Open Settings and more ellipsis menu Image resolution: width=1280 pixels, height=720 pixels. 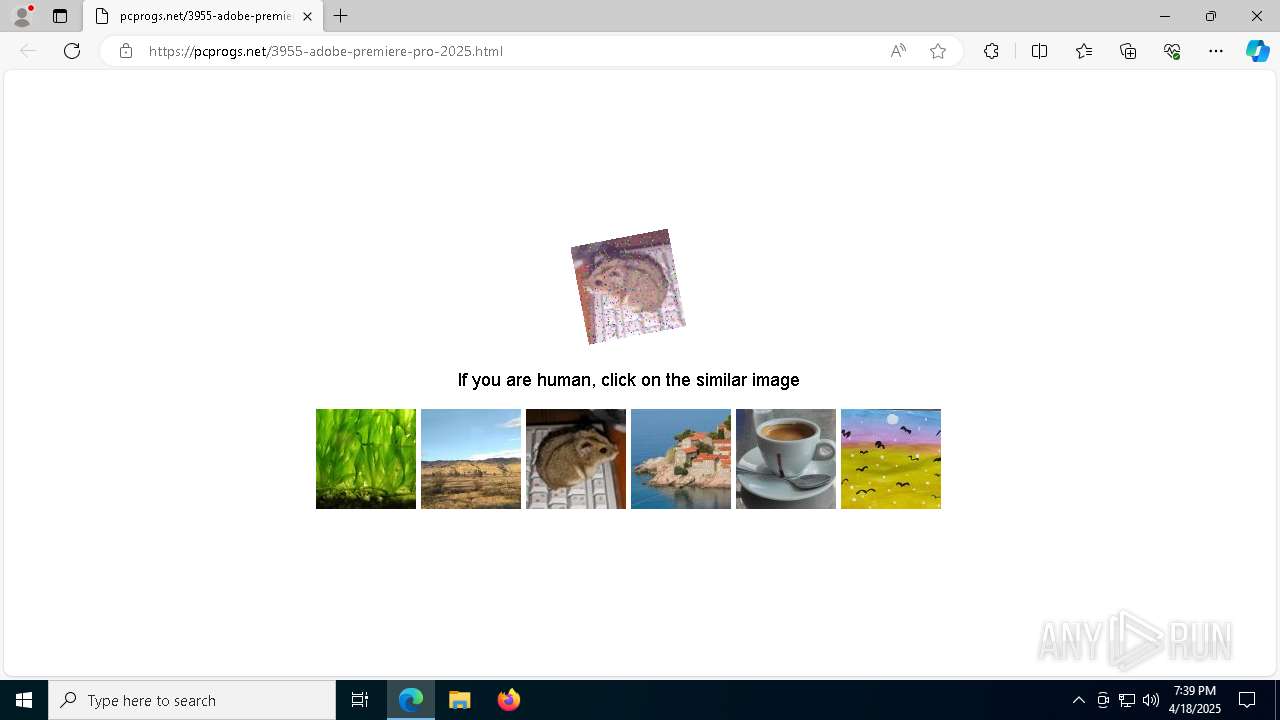(x=1216, y=51)
